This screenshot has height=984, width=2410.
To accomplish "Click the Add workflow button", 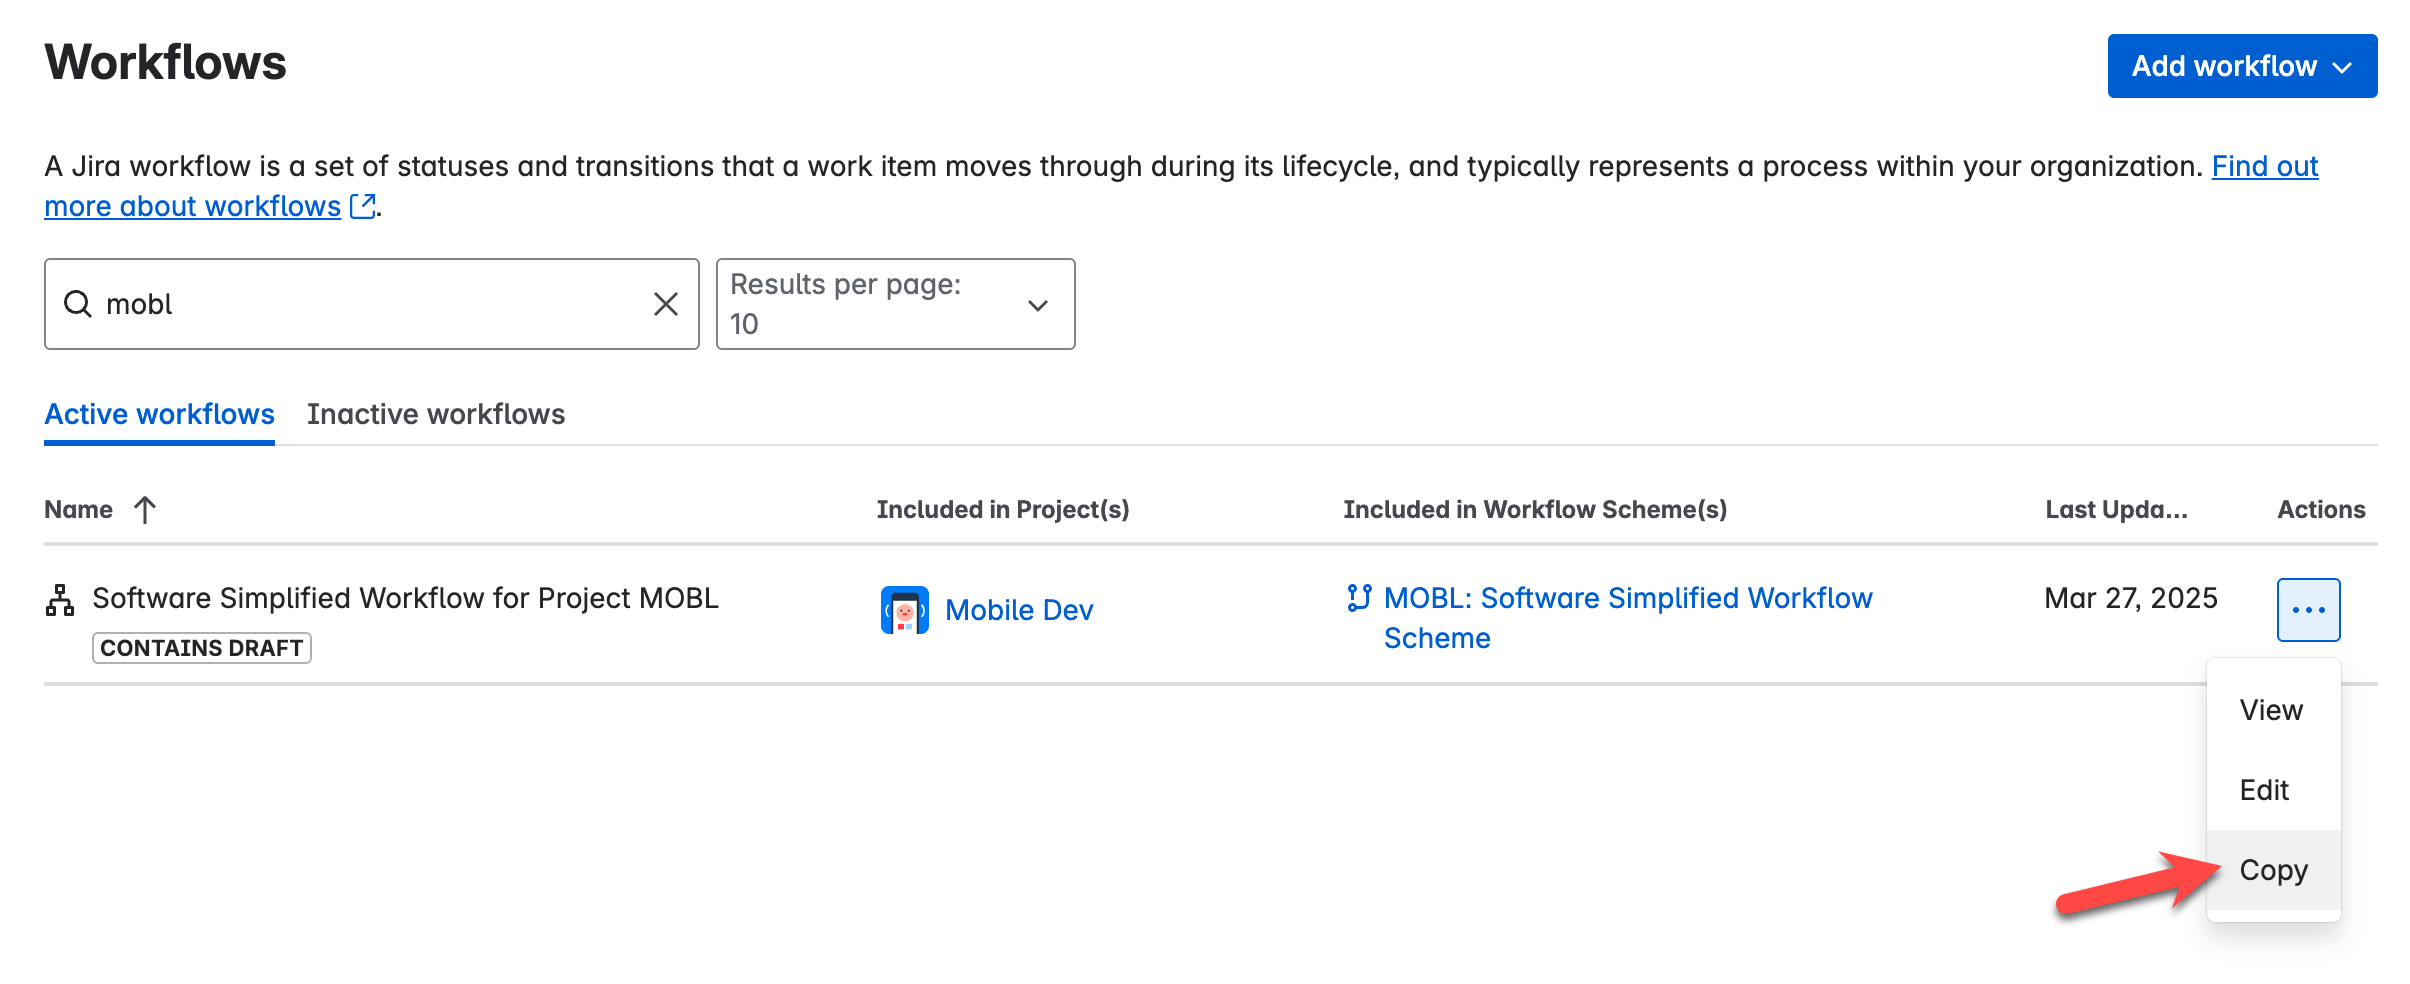I will [2224, 66].
